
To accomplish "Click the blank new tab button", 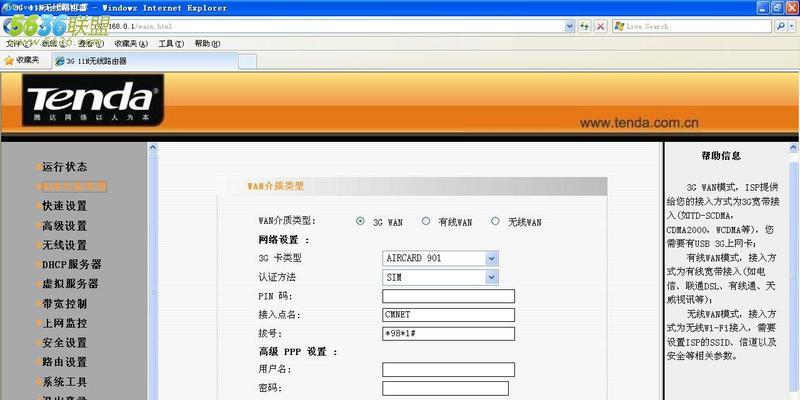I will coord(247,61).
